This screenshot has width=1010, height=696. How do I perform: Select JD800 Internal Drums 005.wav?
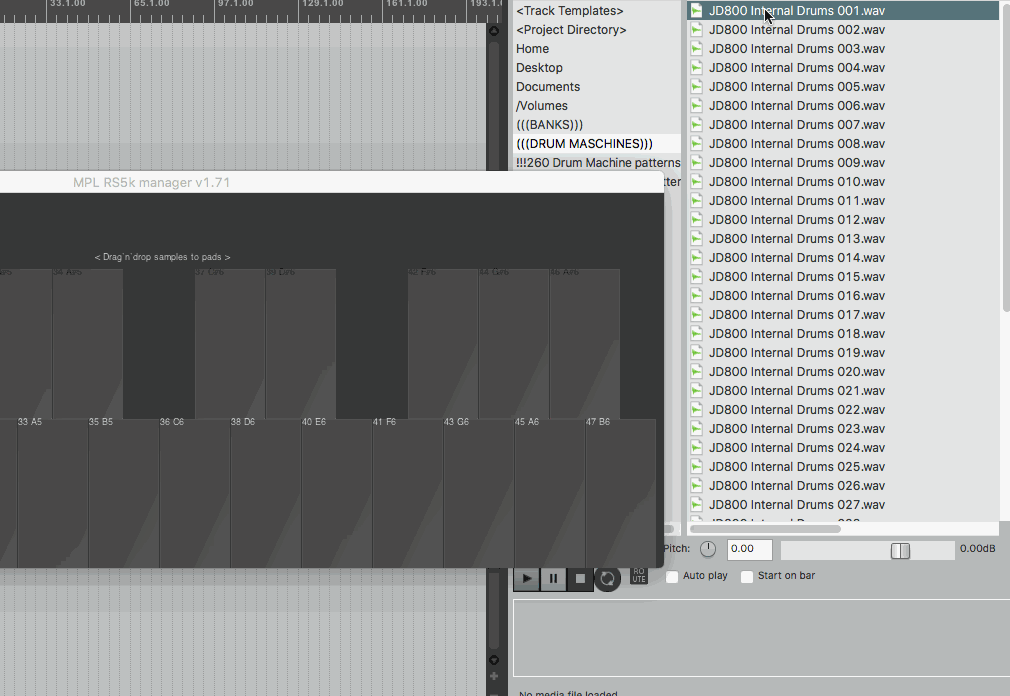[x=843, y=87]
